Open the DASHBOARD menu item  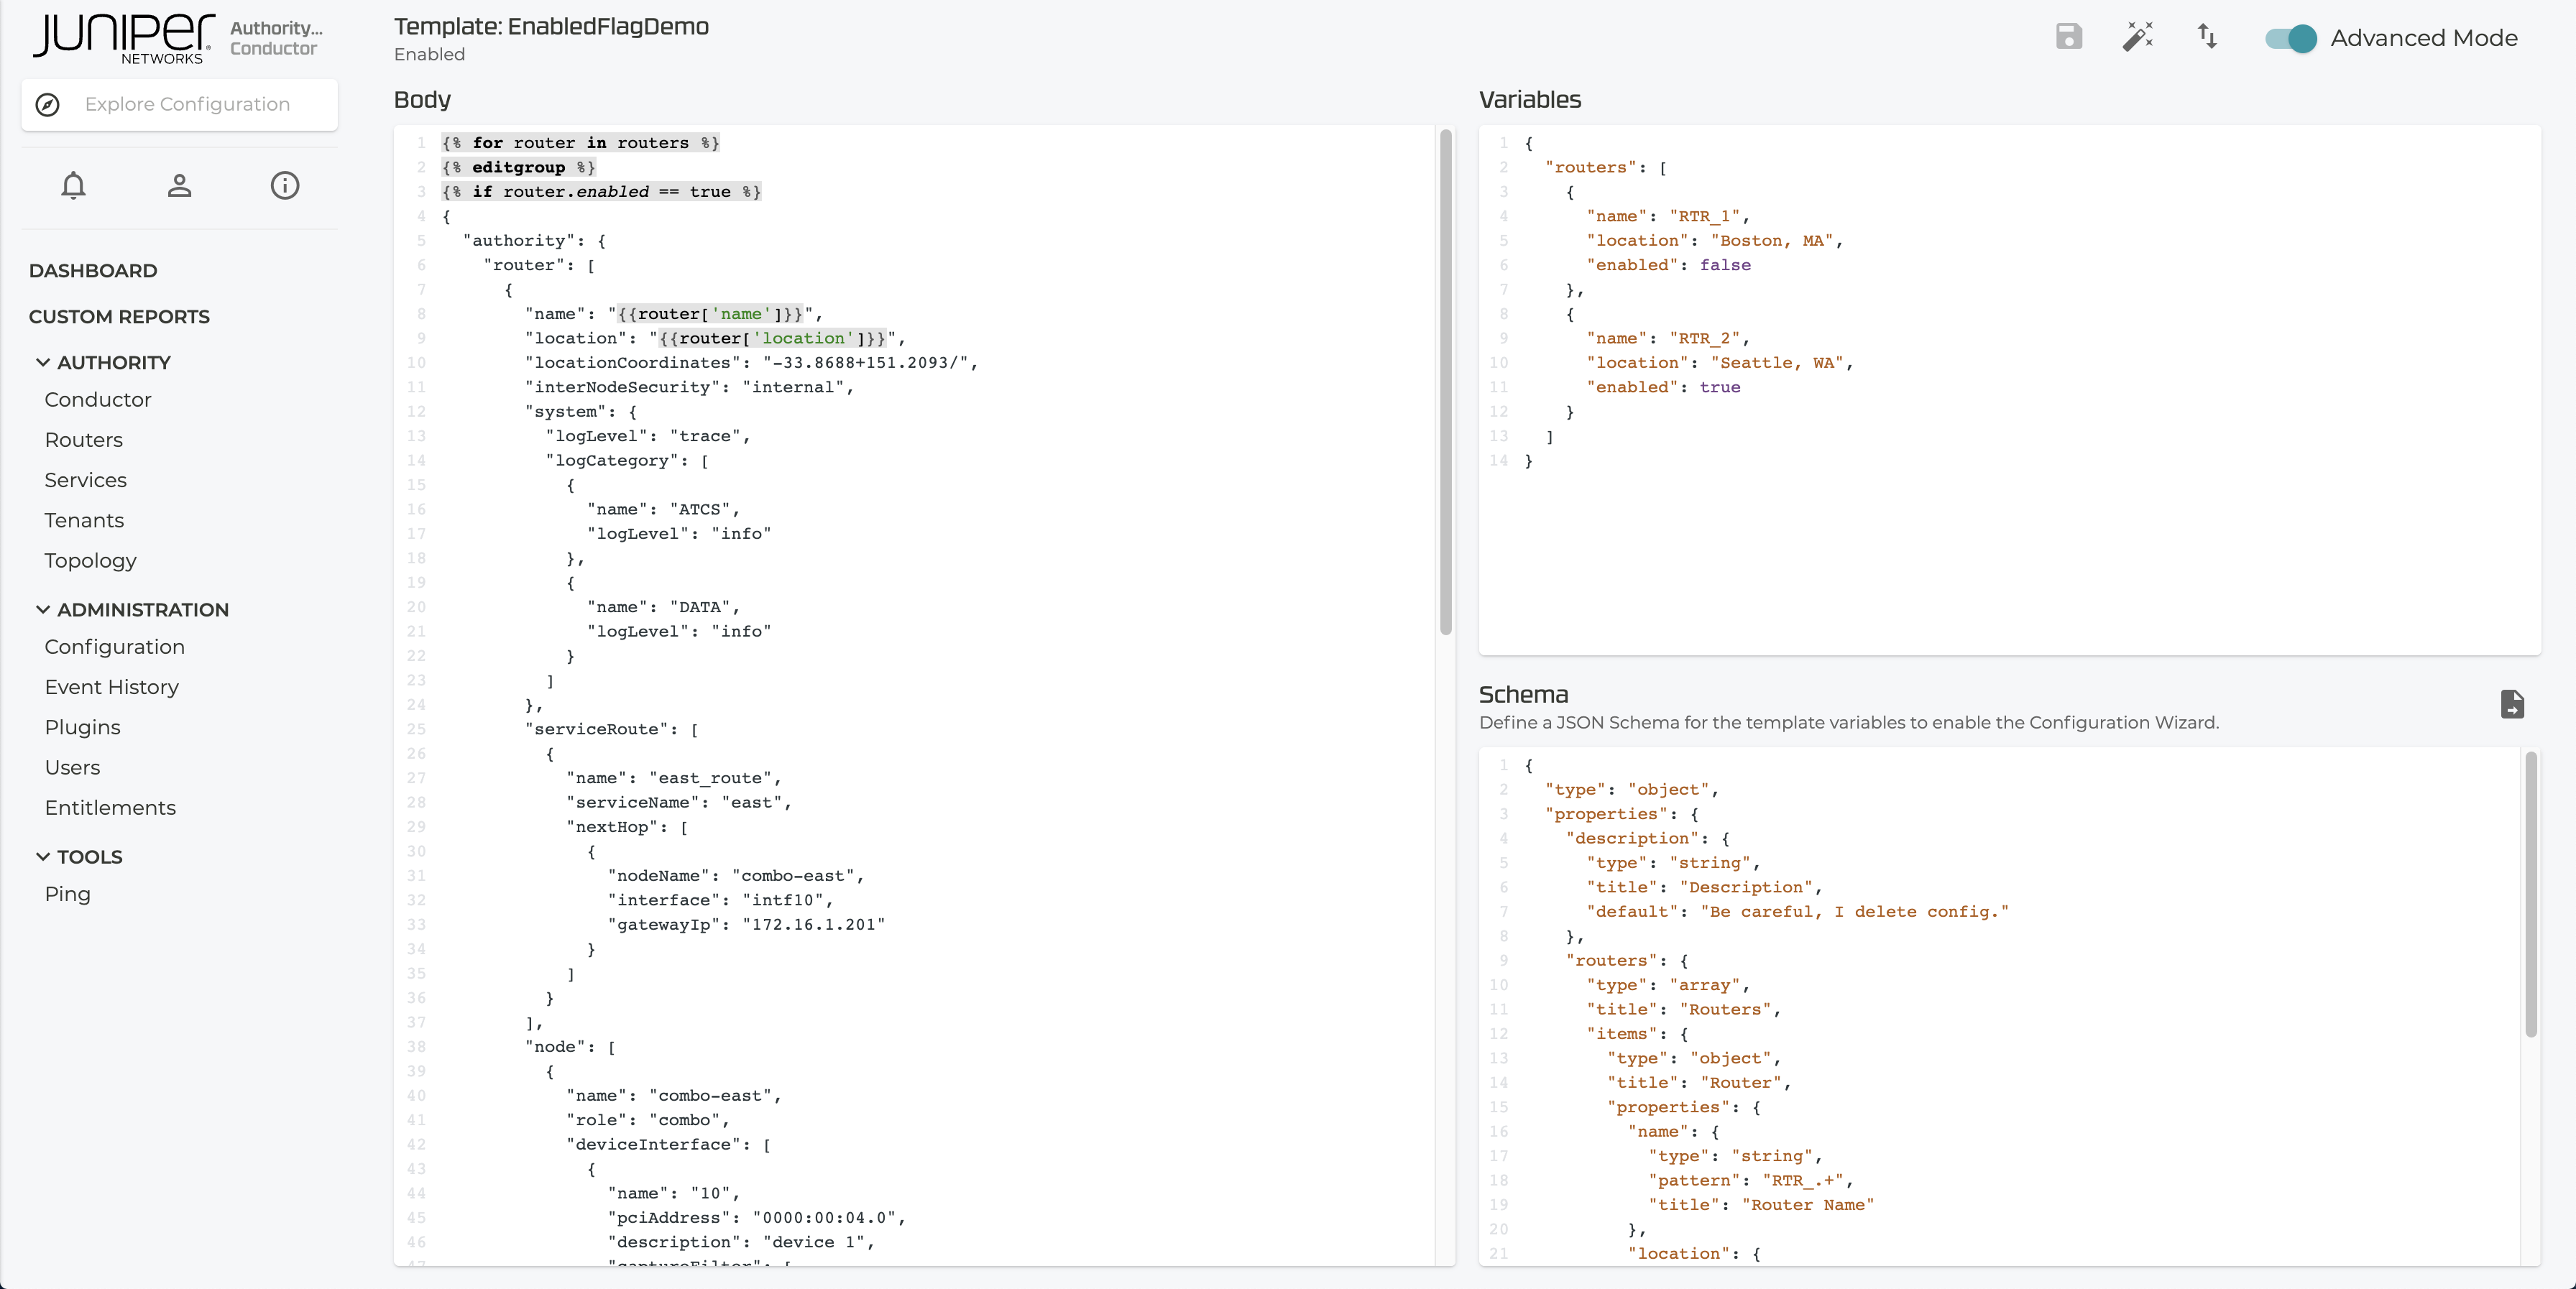[x=93, y=271]
